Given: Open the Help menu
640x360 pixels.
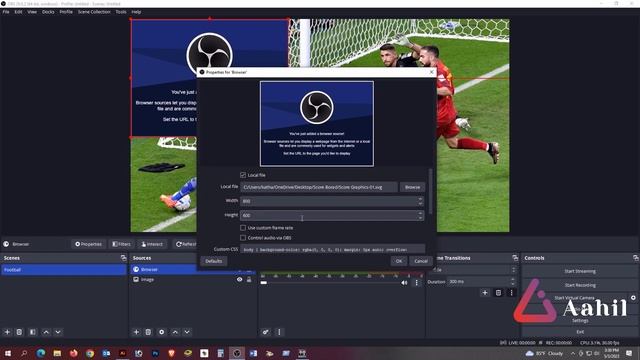Looking at the screenshot, I should click(136, 12).
